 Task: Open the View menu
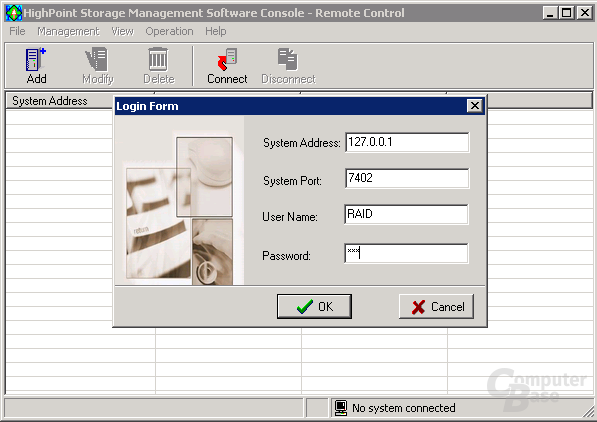click(x=122, y=31)
